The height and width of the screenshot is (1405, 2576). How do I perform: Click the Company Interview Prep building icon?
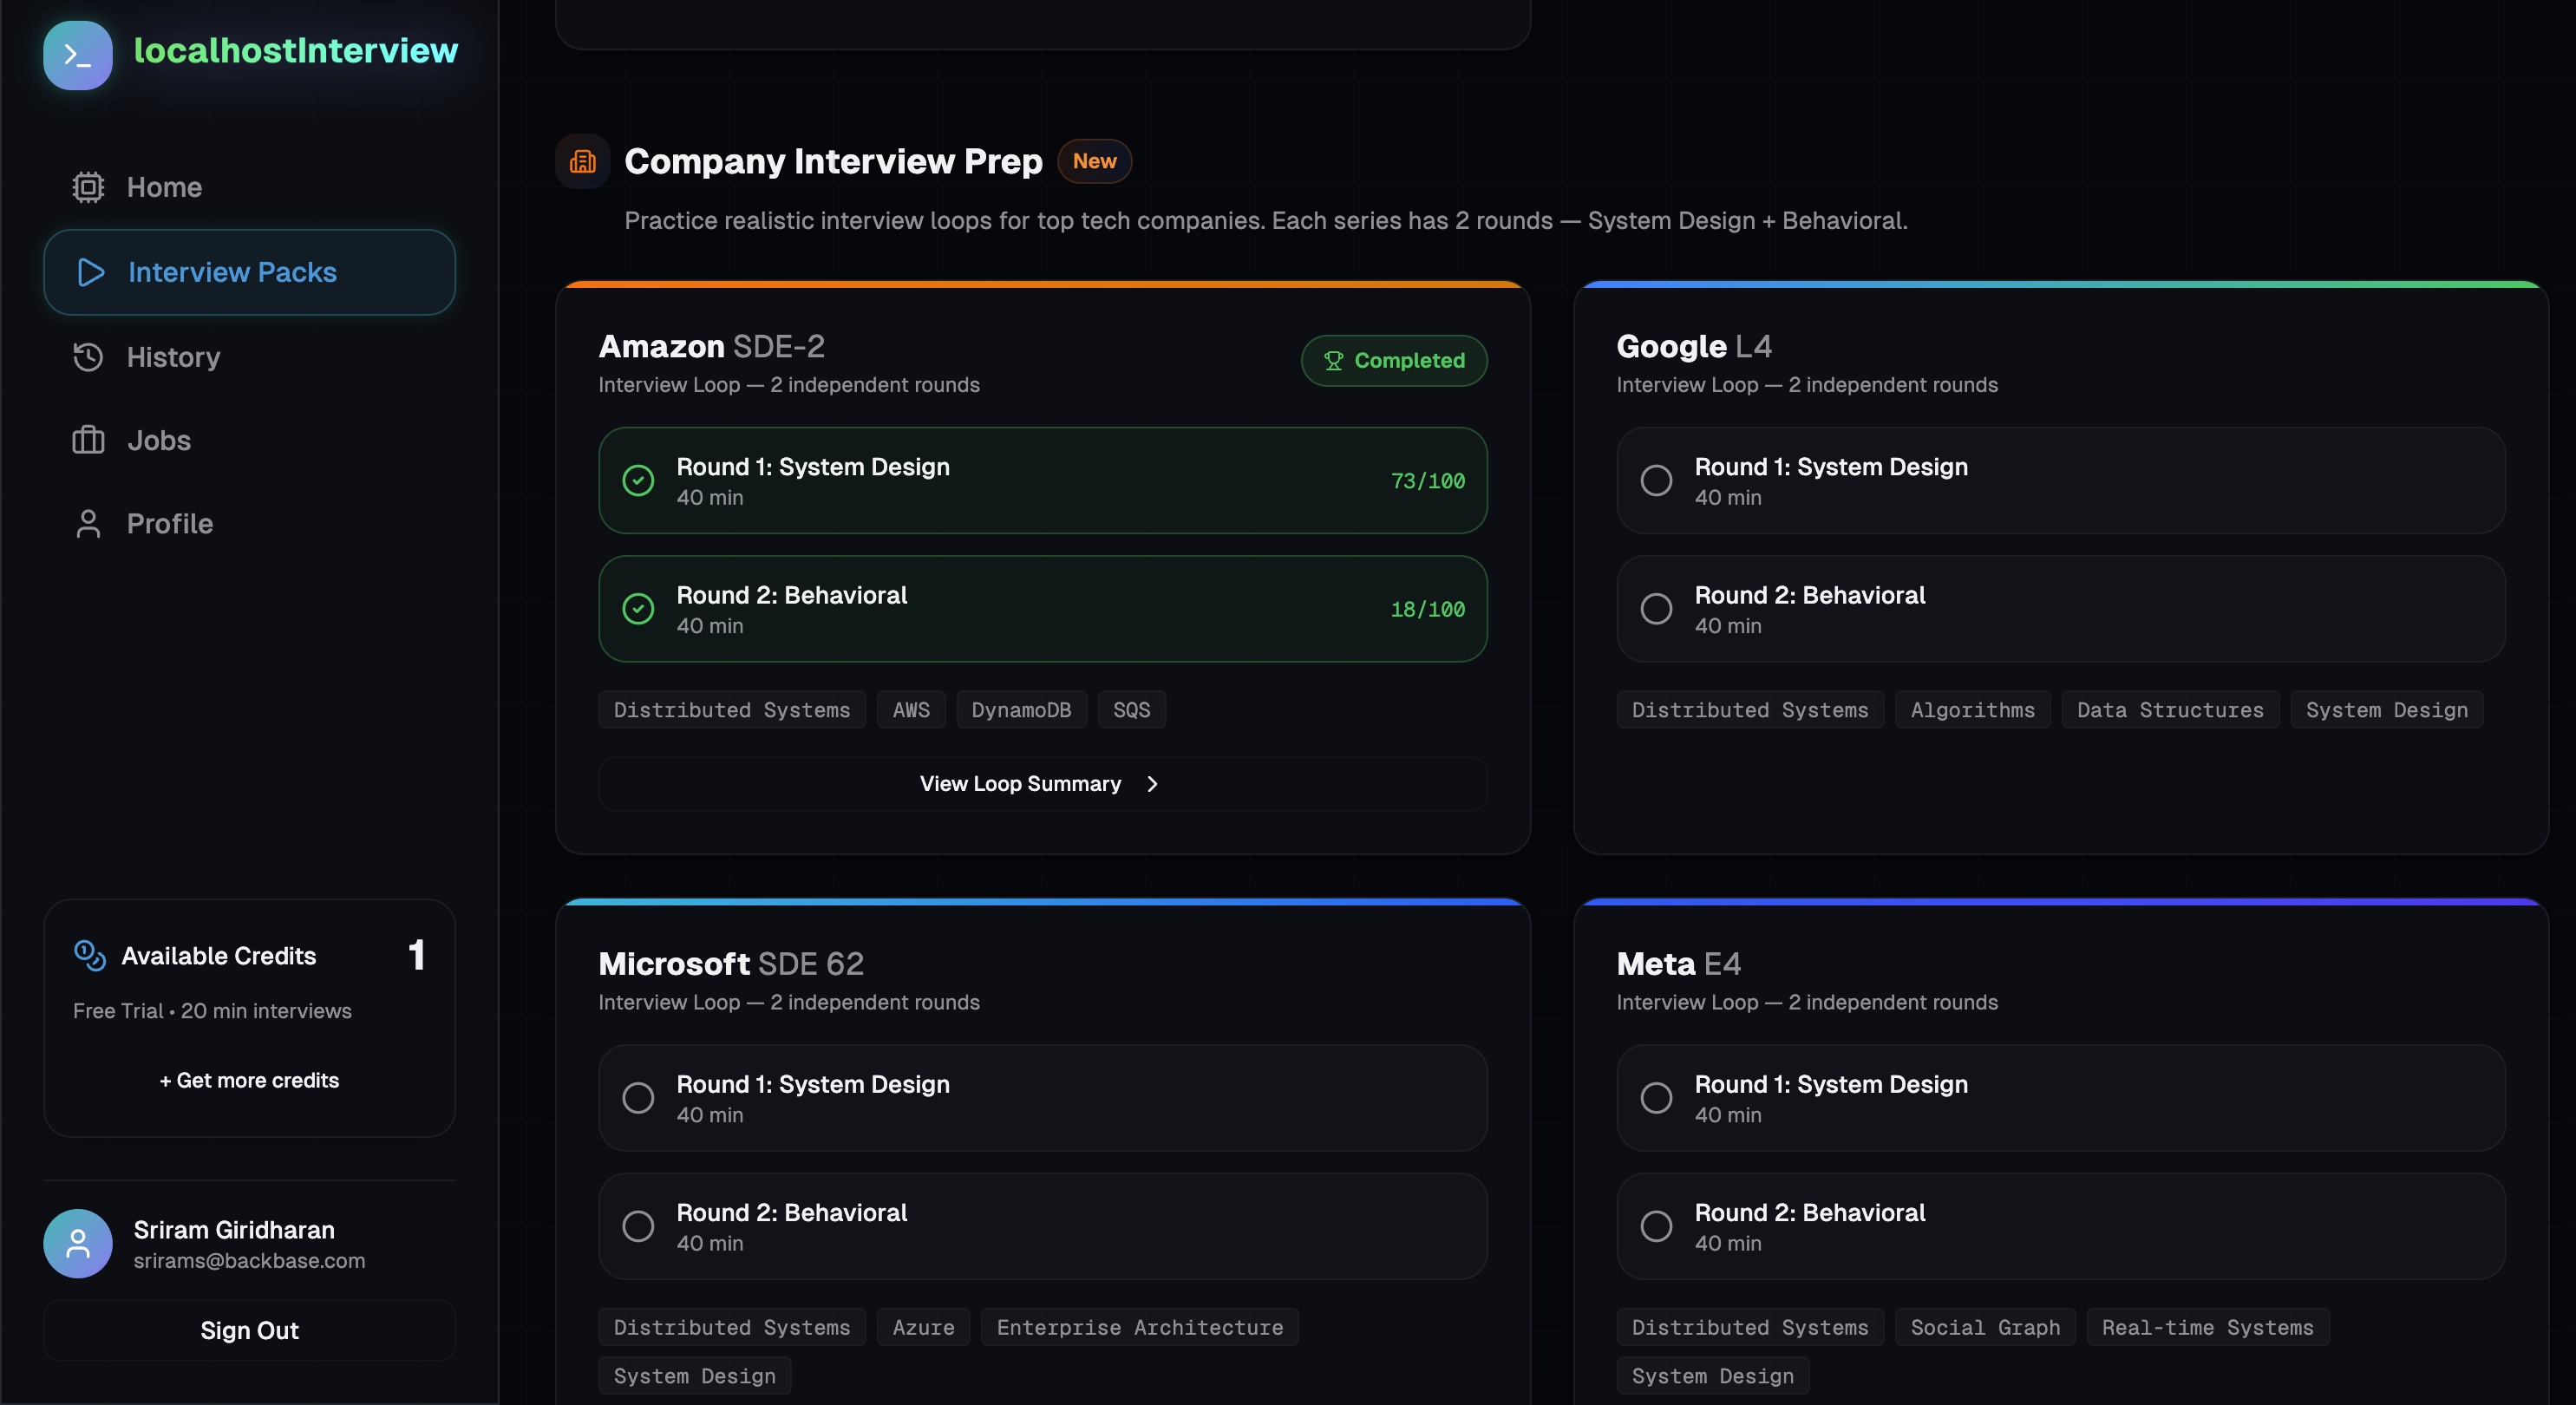(x=583, y=161)
